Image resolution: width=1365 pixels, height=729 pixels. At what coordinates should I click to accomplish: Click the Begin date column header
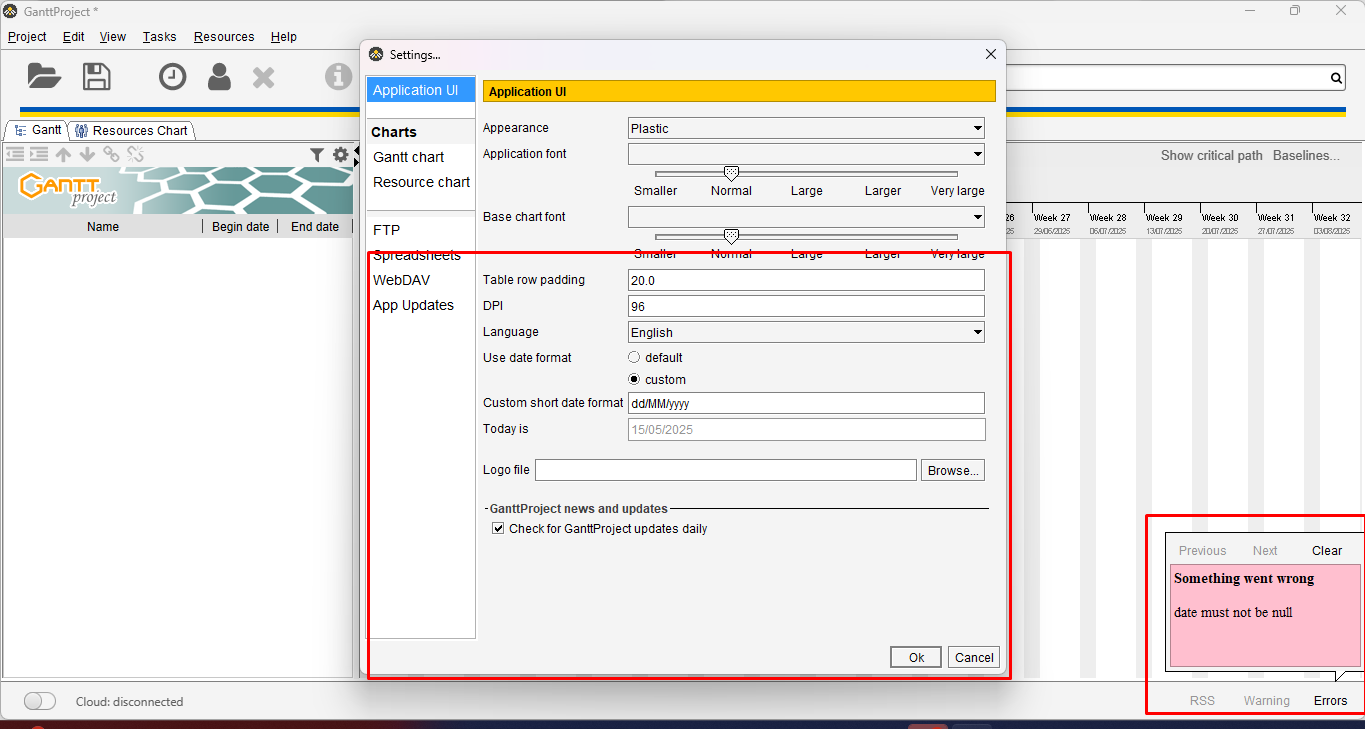click(x=240, y=227)
